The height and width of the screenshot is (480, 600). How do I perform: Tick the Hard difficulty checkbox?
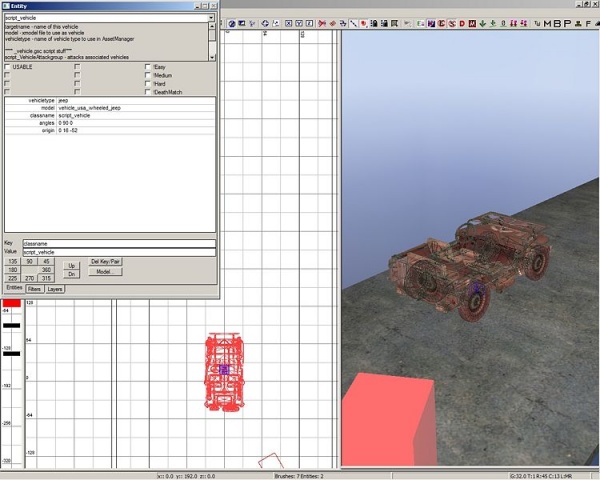[x=149, y=83]
